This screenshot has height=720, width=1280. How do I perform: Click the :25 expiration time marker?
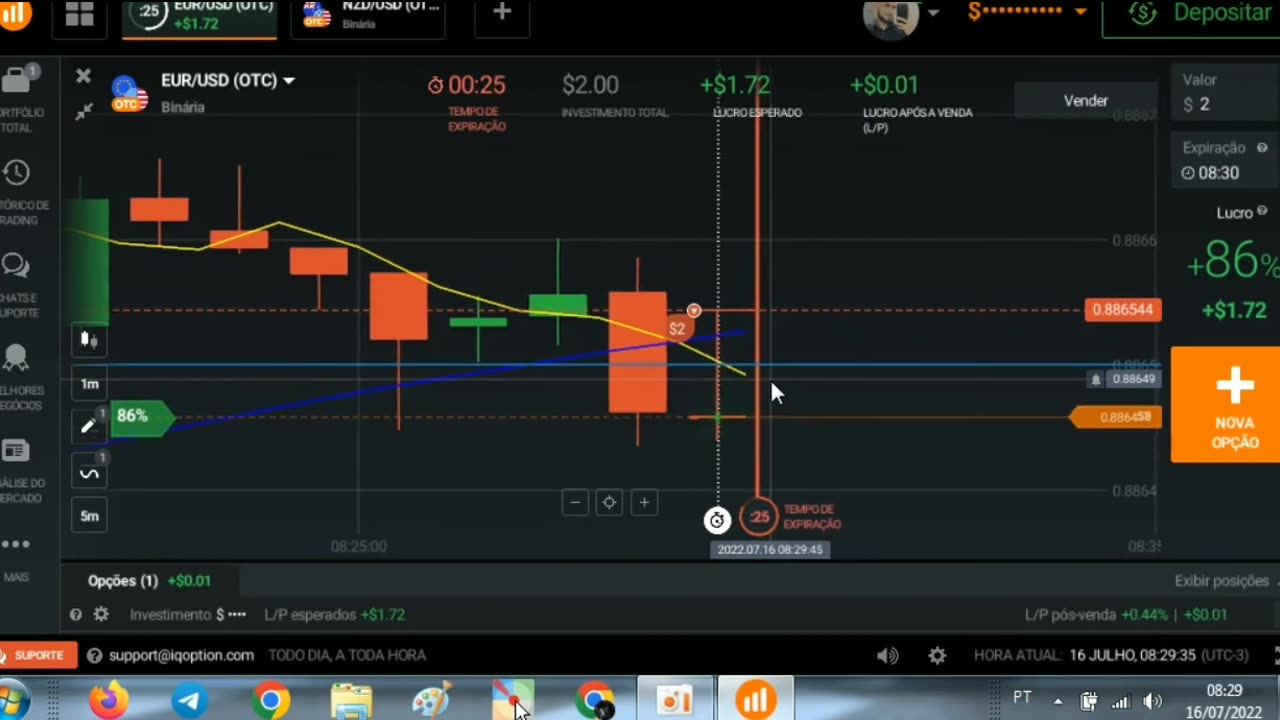click(759, 517)
